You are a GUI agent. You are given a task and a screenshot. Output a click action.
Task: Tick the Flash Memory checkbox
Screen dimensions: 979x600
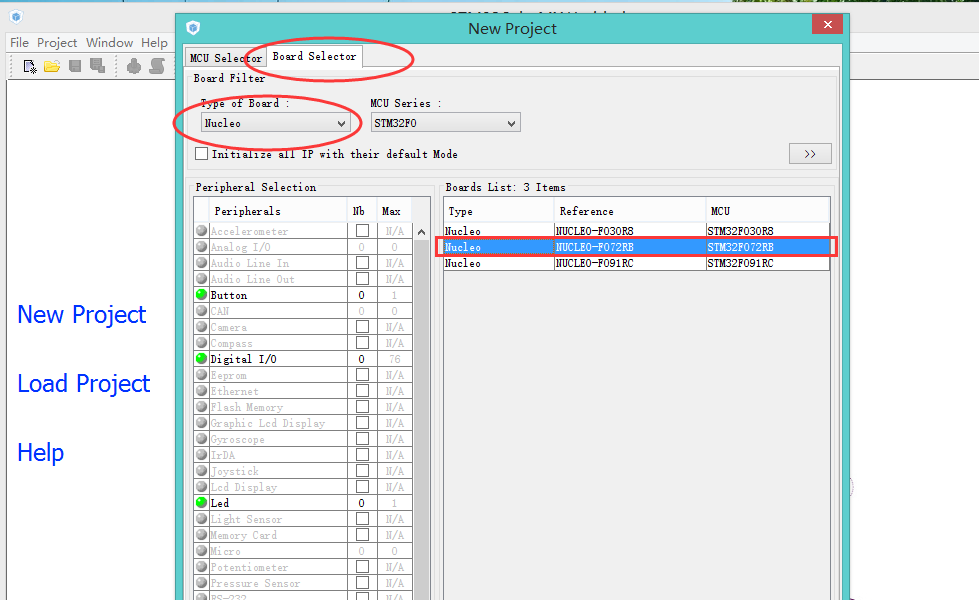(x=362, y=406)
